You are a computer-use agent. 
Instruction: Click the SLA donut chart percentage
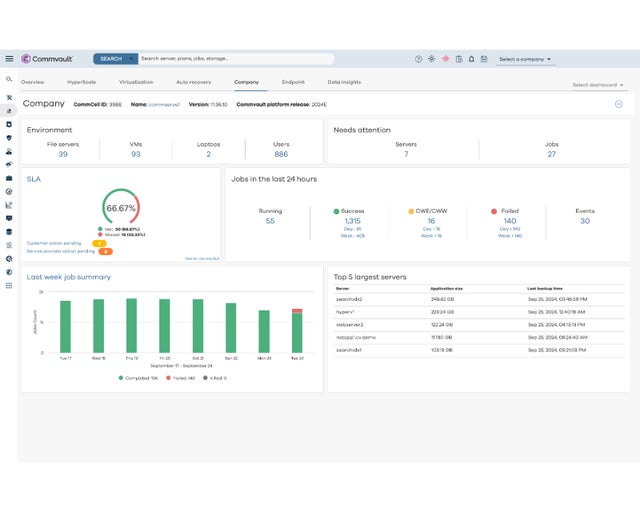coord(121,208)
